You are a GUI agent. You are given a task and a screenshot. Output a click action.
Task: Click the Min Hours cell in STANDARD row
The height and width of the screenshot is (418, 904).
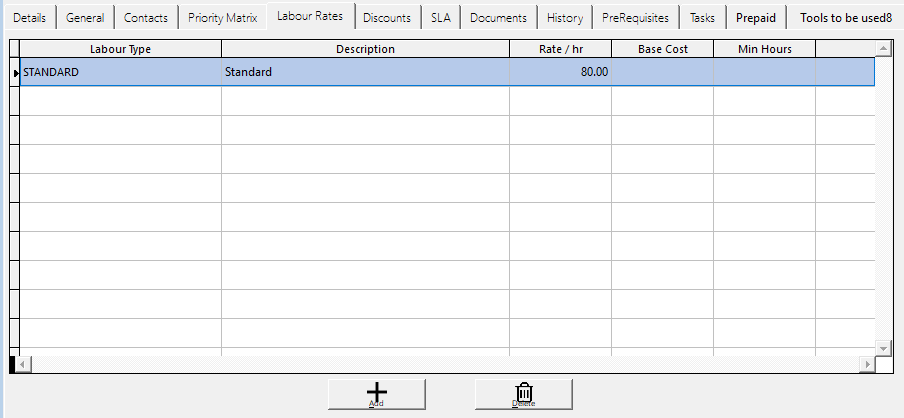click(764, 72)
